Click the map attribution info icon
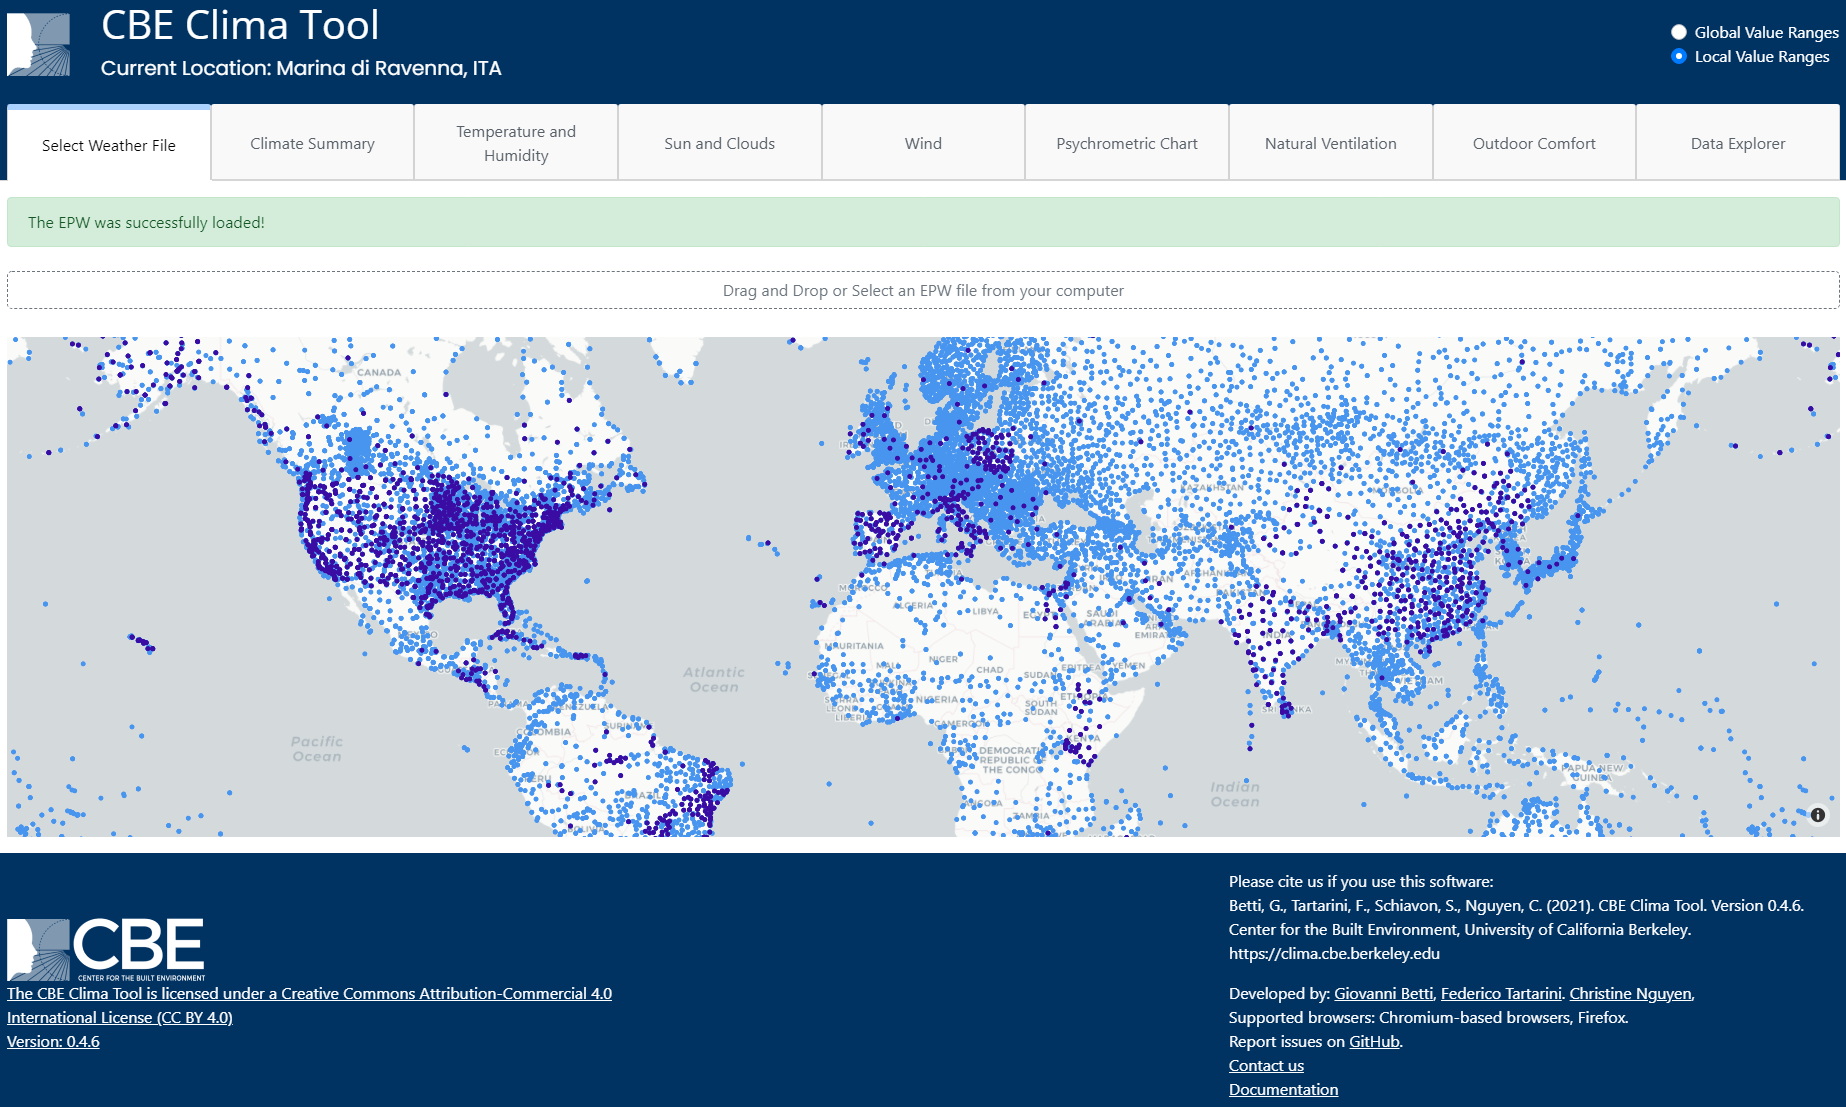 [1817, 815]
